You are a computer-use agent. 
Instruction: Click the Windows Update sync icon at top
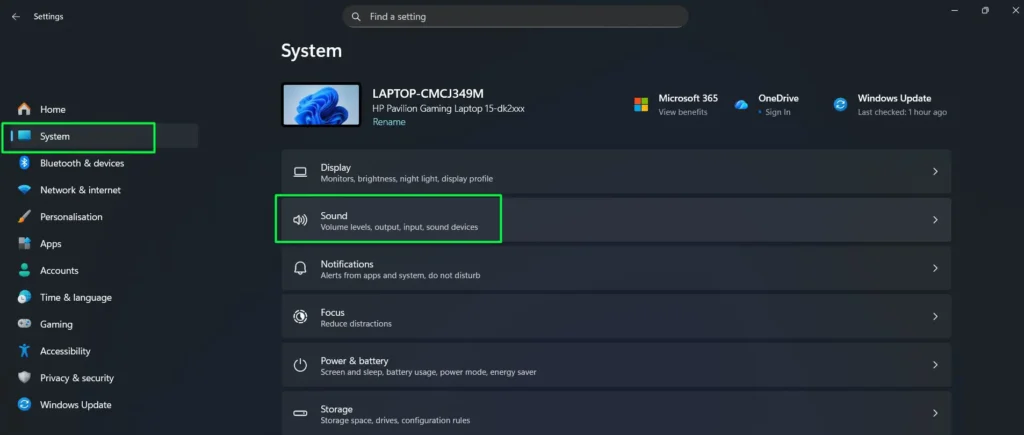(840, 105)
